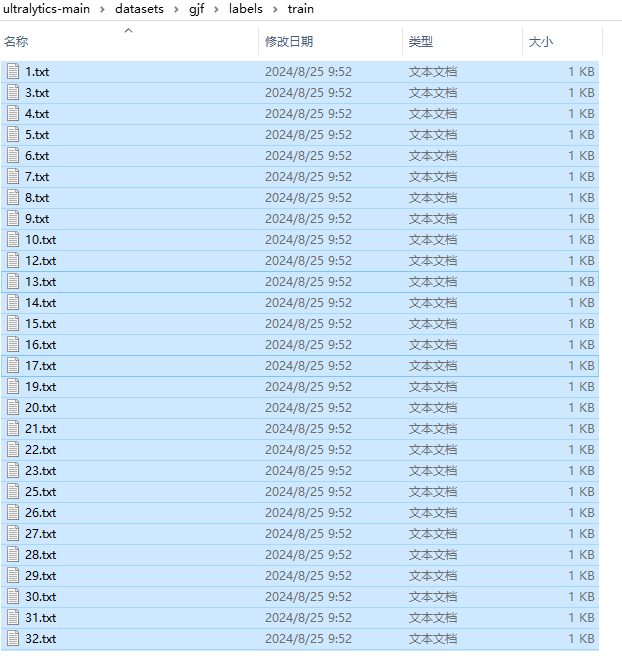The width and height of the screenshot is (622, 667).
Task: Click the file icon for 26.txt
Action: tap(13, 513)
